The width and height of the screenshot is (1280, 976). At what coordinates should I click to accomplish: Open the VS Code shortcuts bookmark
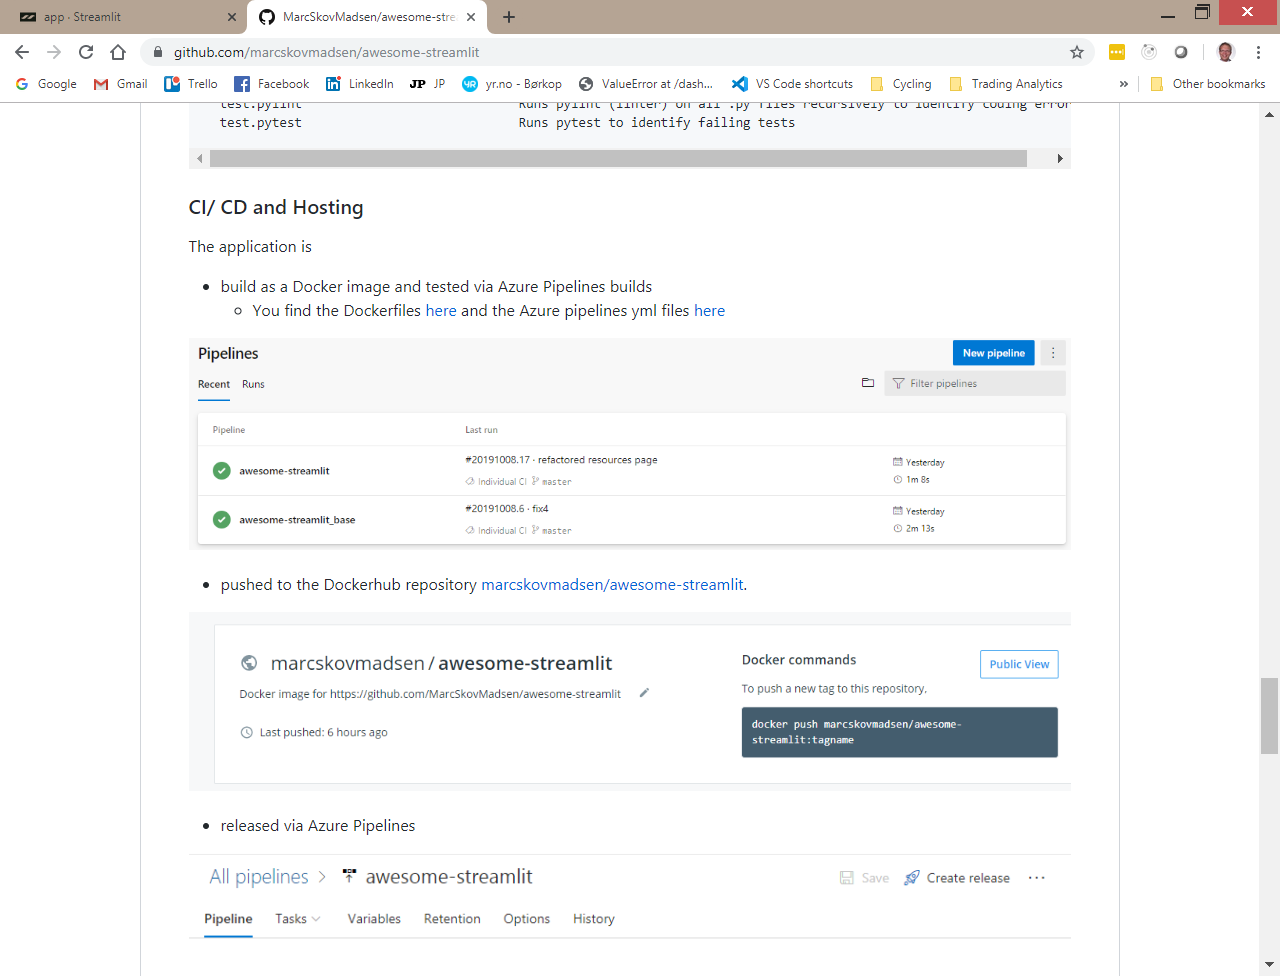point(792,84)
